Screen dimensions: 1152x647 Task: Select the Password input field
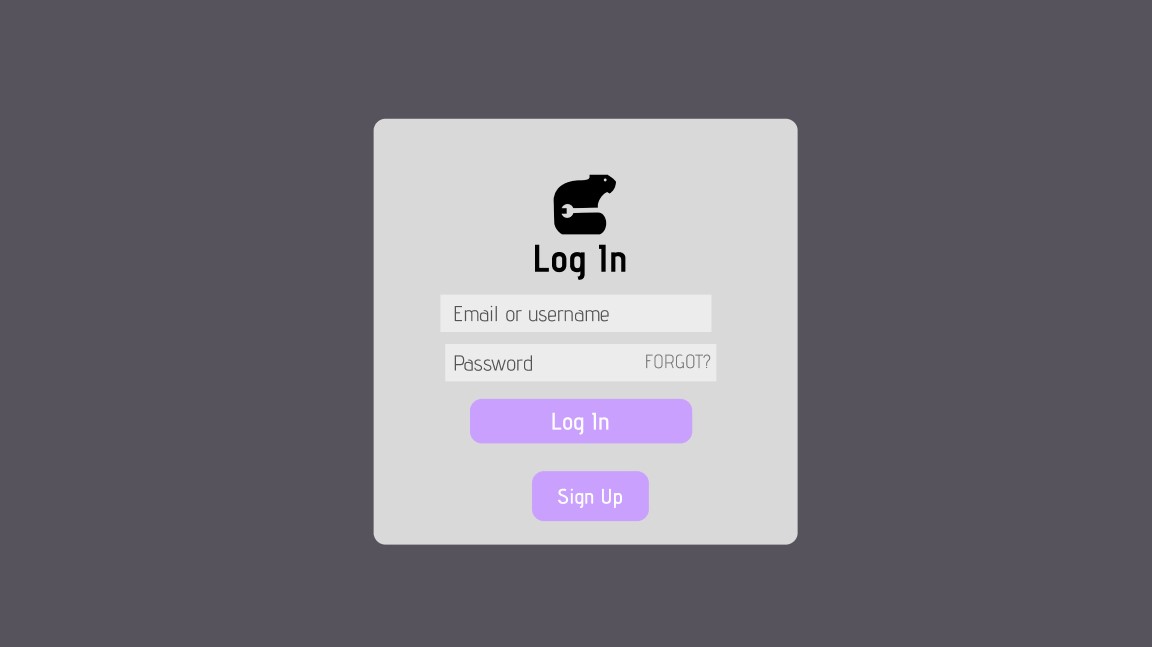(580, 363)
